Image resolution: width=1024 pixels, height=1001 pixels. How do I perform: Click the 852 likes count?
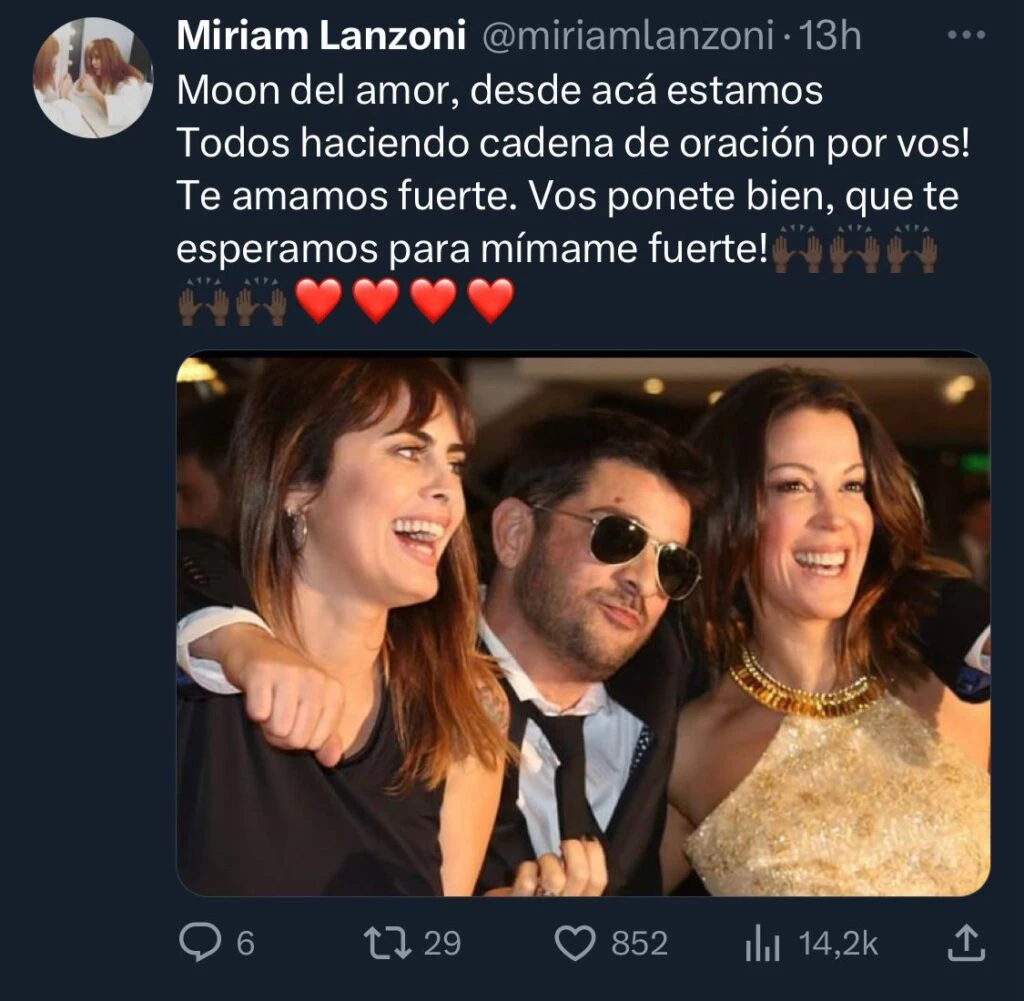(x=638, y=943)
